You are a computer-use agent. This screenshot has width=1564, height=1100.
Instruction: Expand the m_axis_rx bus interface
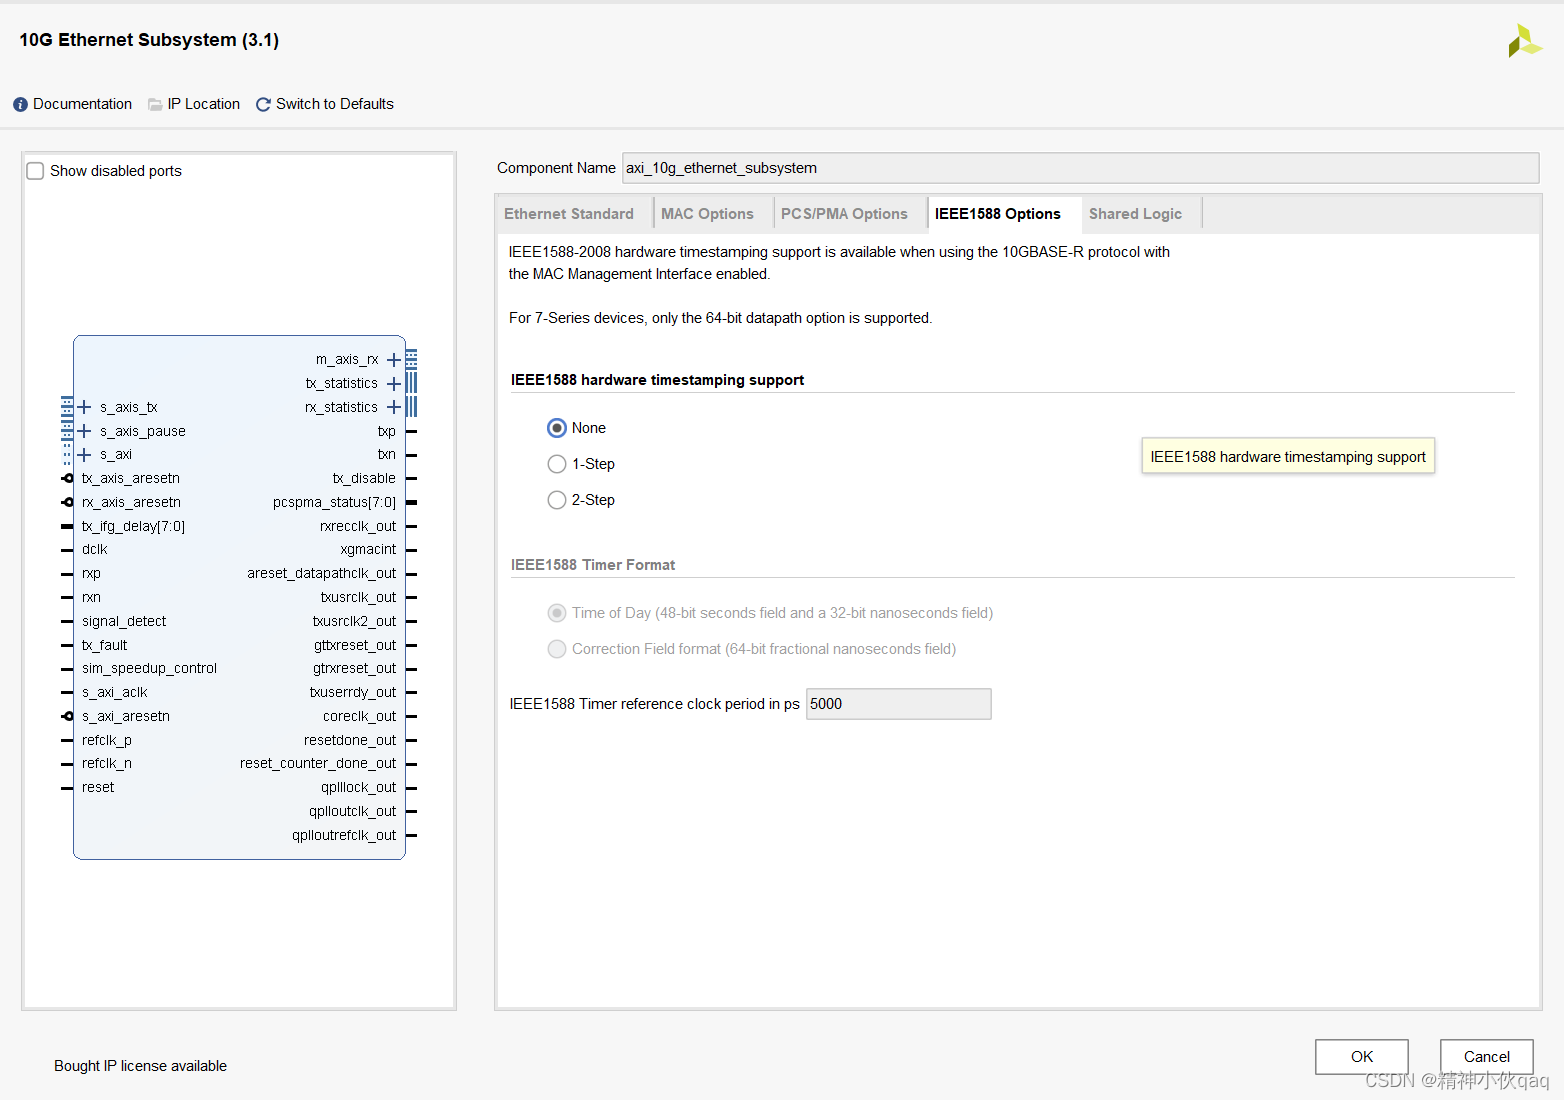394,360
